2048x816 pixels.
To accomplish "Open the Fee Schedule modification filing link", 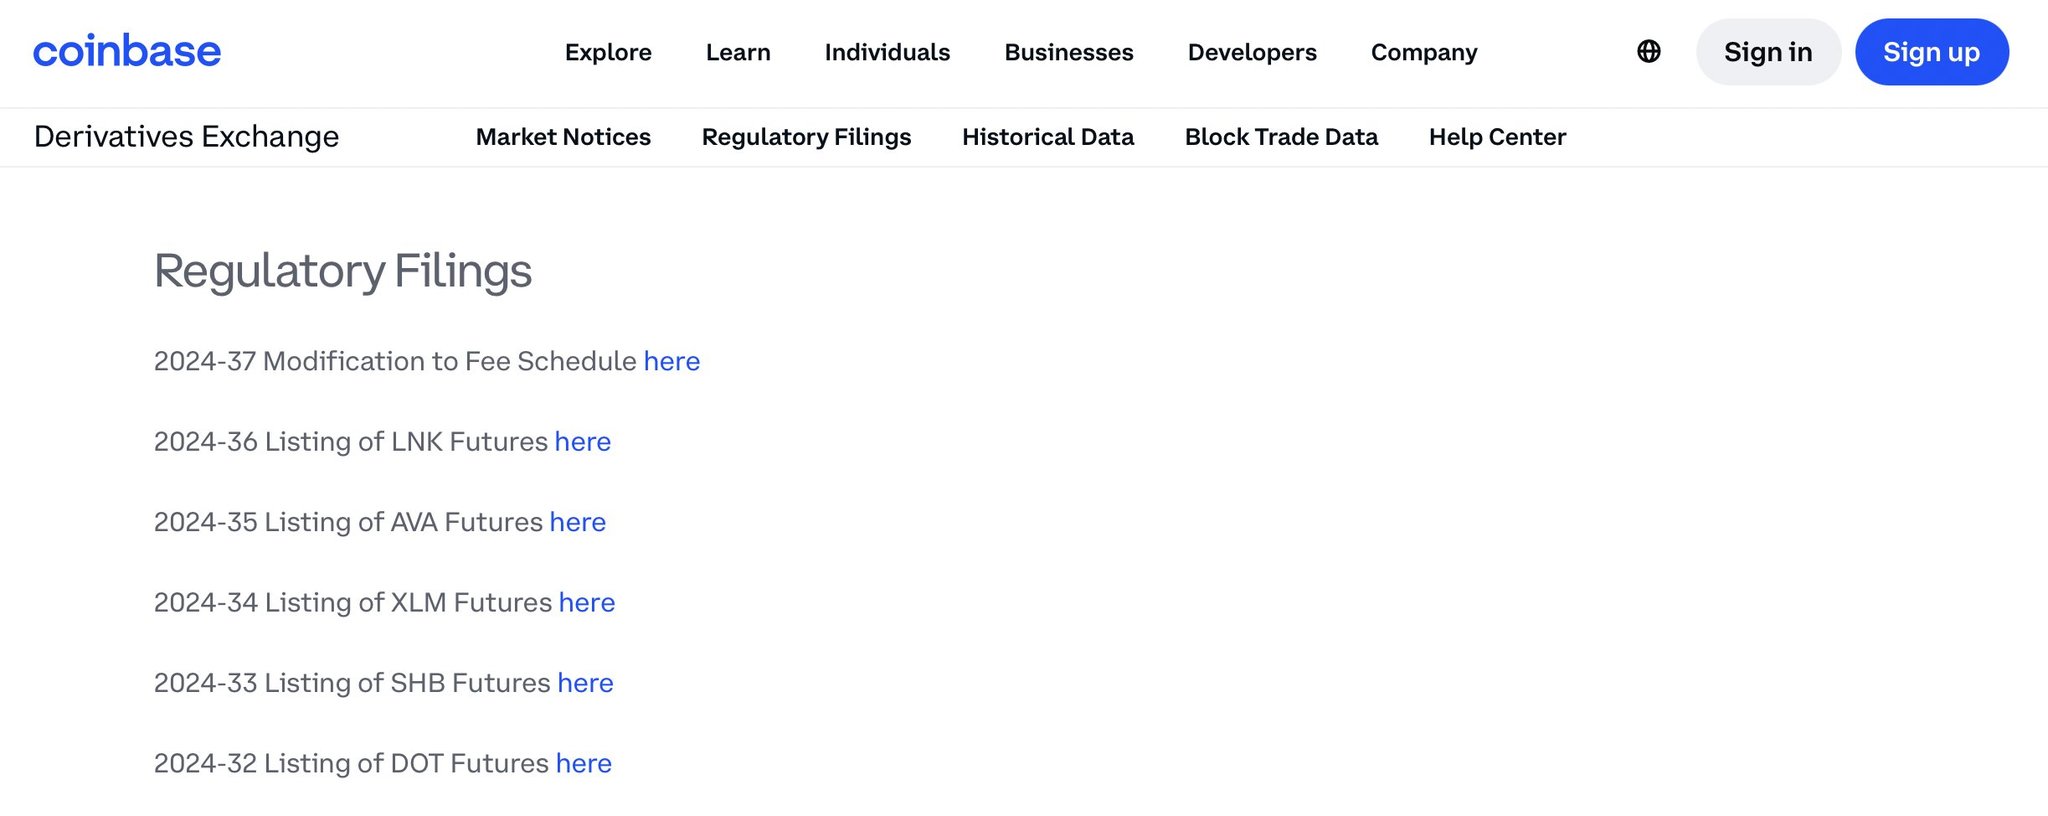I will pyautogui.click(x=671, y=361).
